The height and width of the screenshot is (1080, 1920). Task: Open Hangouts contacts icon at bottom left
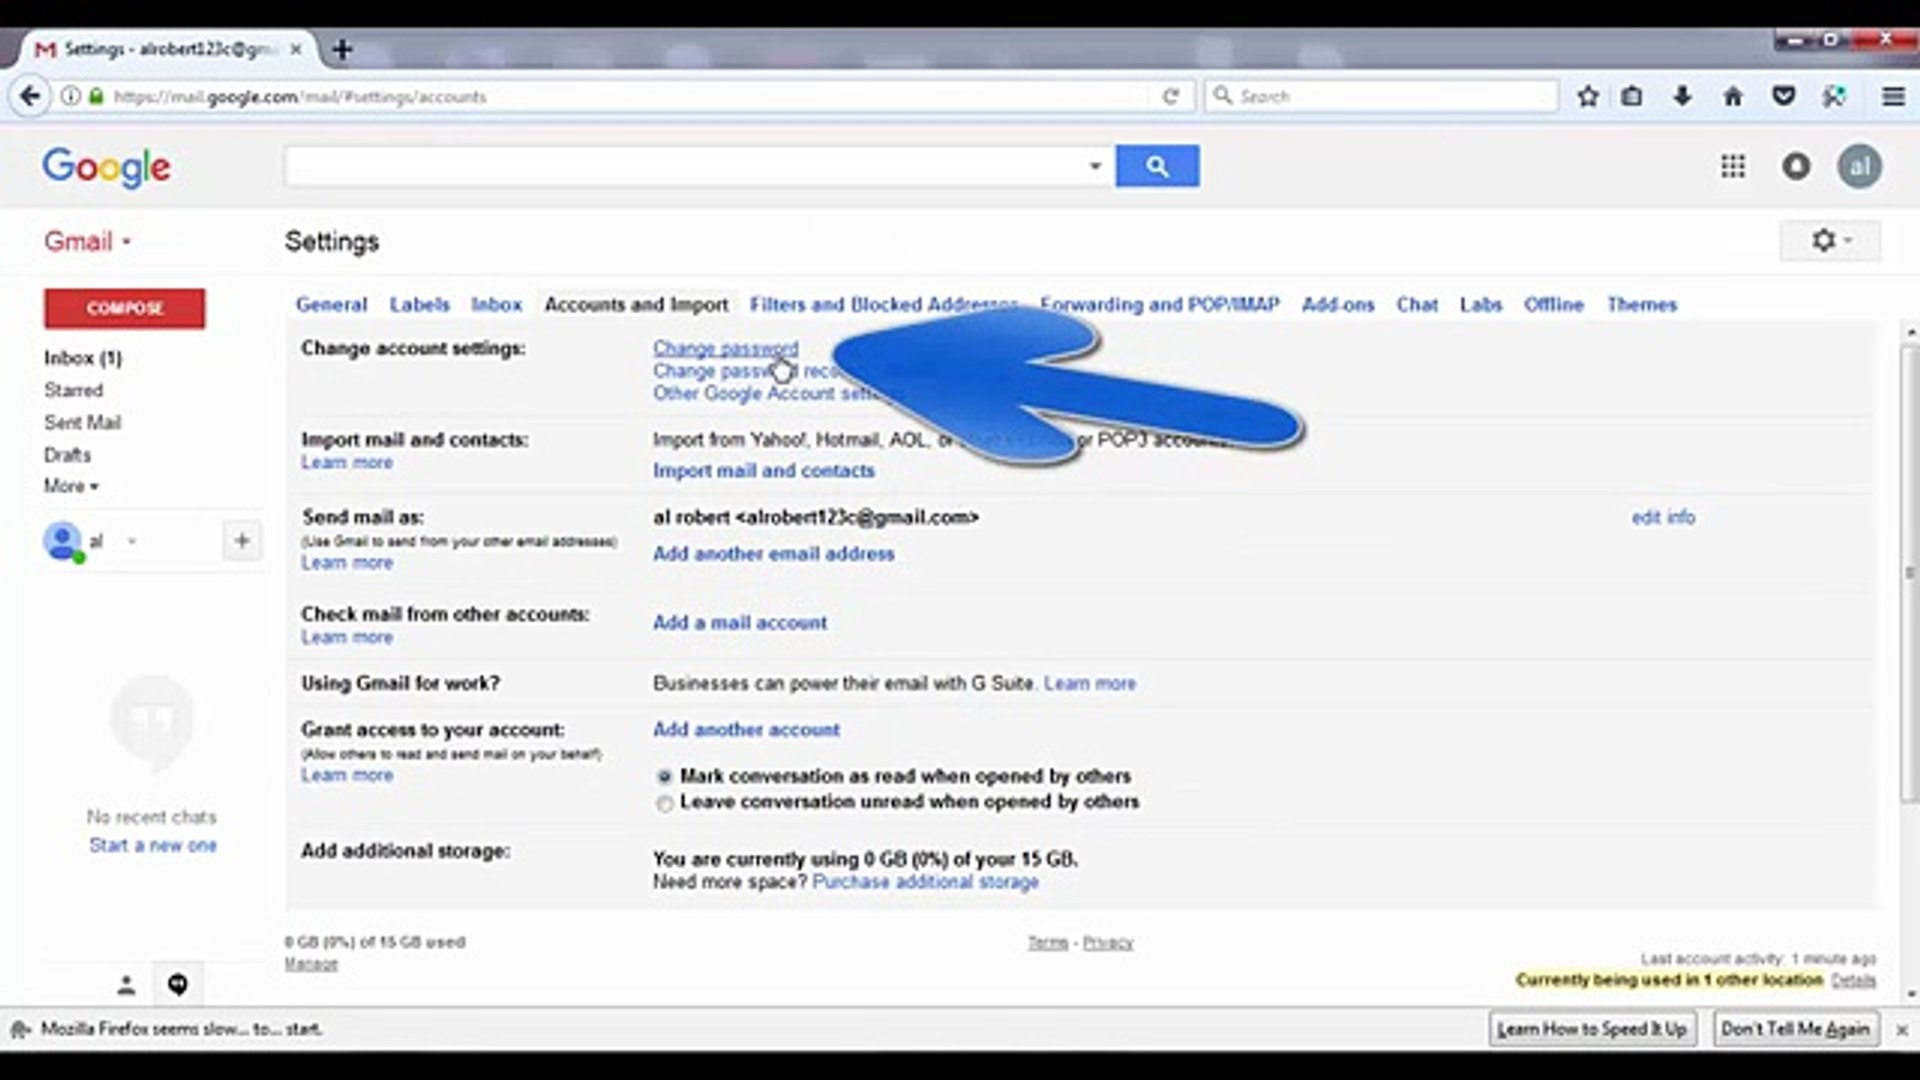pos(125,985)
